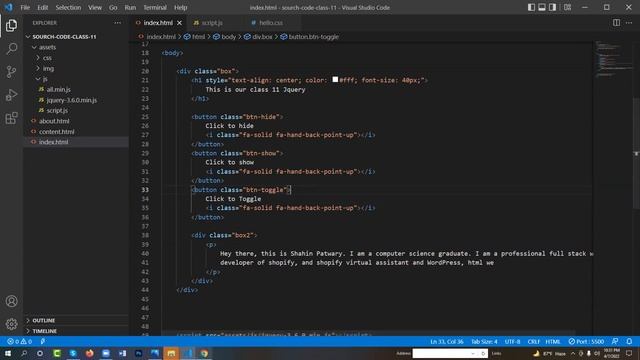Open the notifications bell in the status bar

[629, 341]
